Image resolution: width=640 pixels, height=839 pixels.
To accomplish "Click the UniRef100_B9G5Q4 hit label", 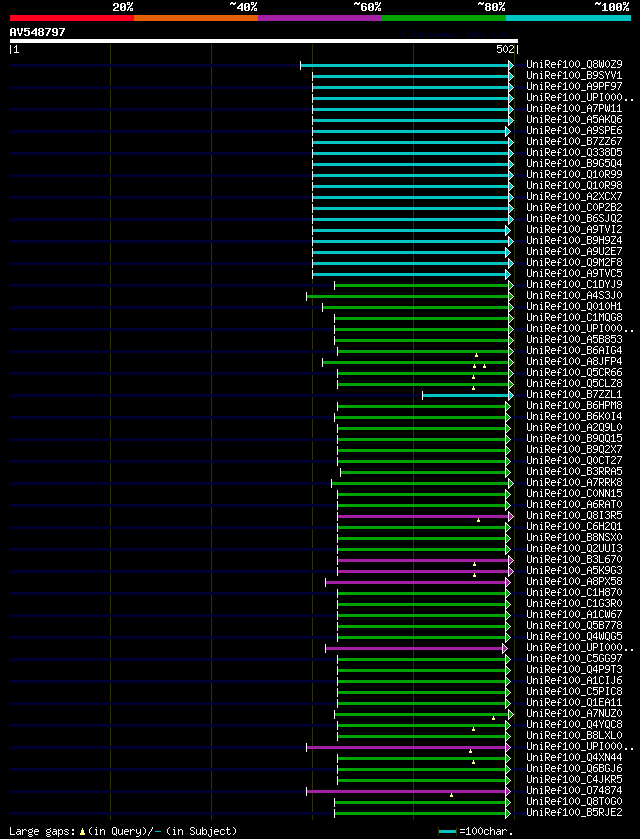I will tap(574, 164).
